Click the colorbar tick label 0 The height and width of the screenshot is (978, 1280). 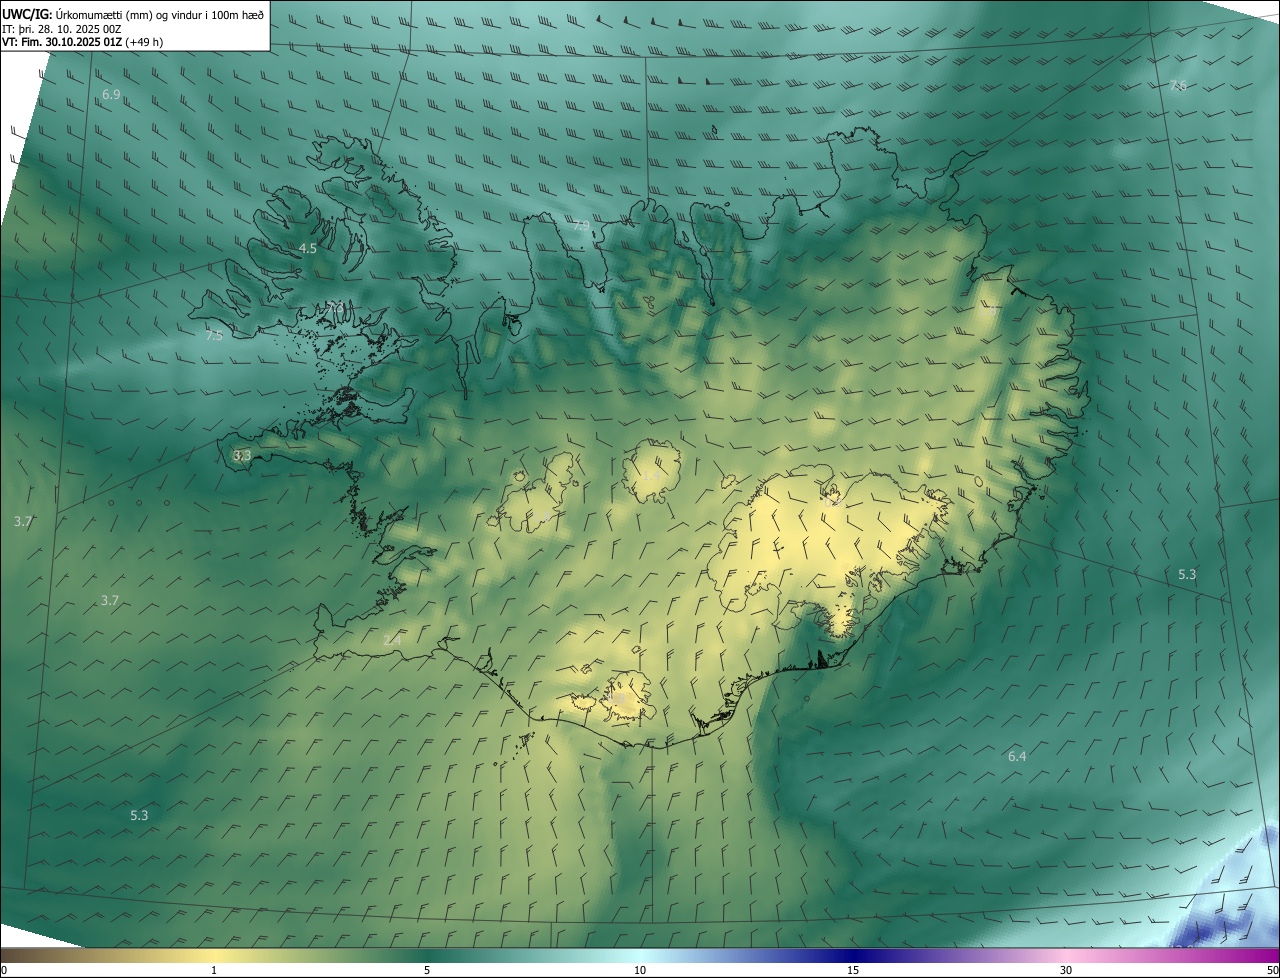(x=4, y=971)
